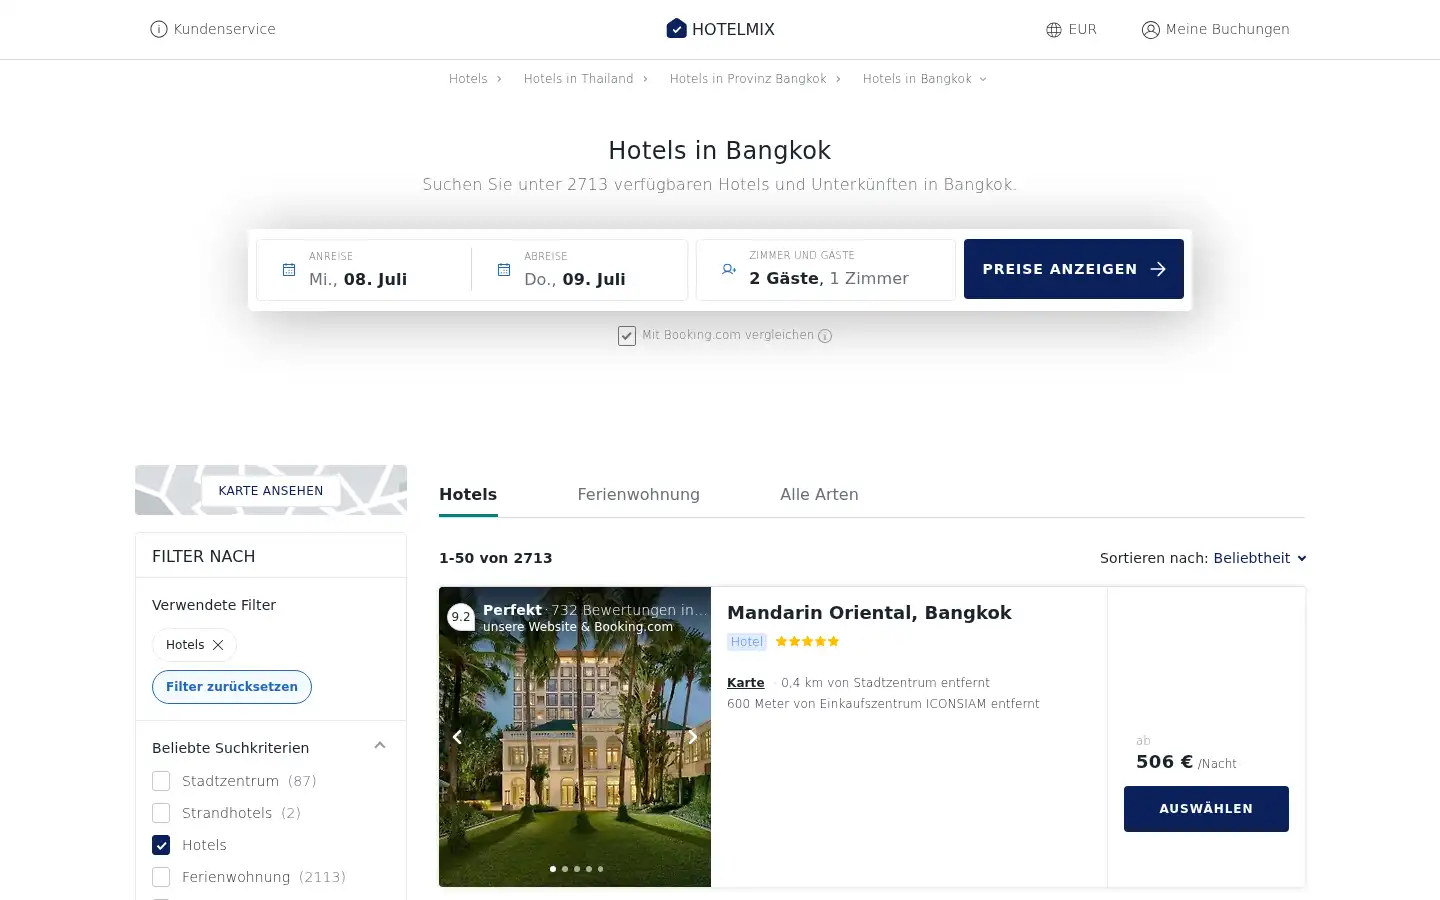Select first photo carousel dot
This screenshot has height=900, width=1440.
pyautogui.click(x=553, y=869)
